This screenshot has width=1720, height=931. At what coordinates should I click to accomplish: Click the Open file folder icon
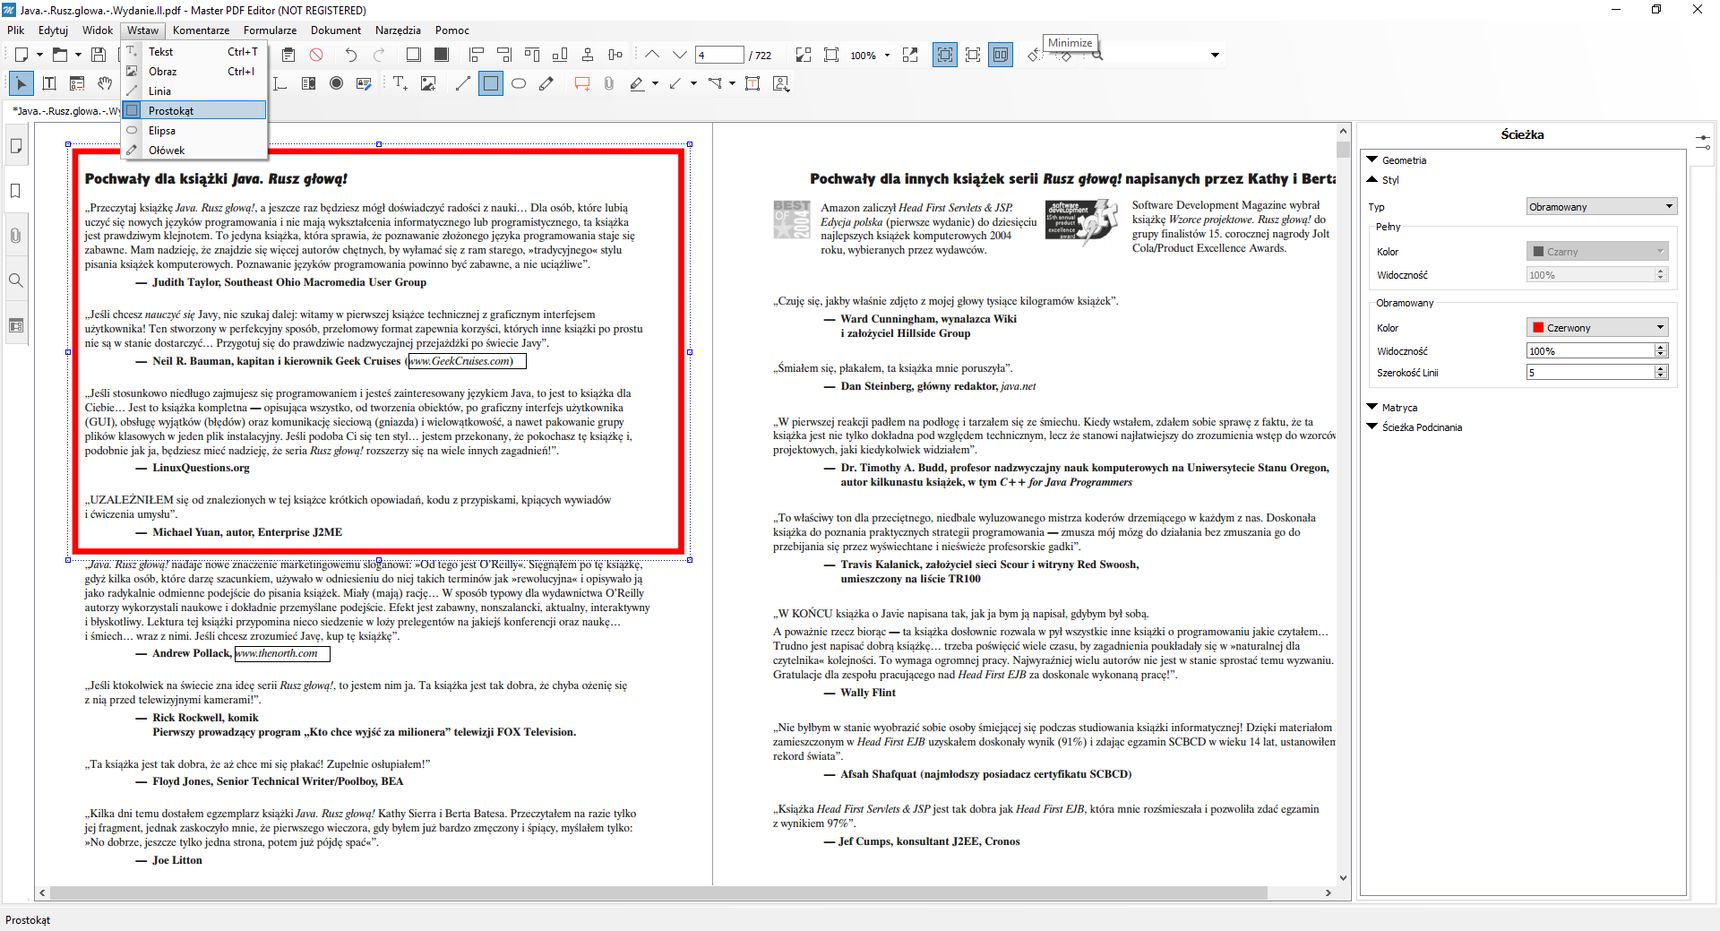[x=60, y=55]
